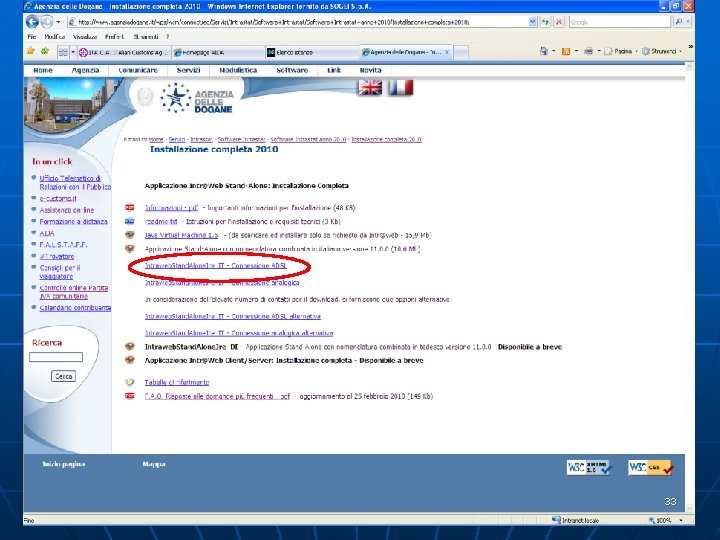Viewport: 720px width, 540px height.
Task: Click the Google search box
Action: coord(620,22)
